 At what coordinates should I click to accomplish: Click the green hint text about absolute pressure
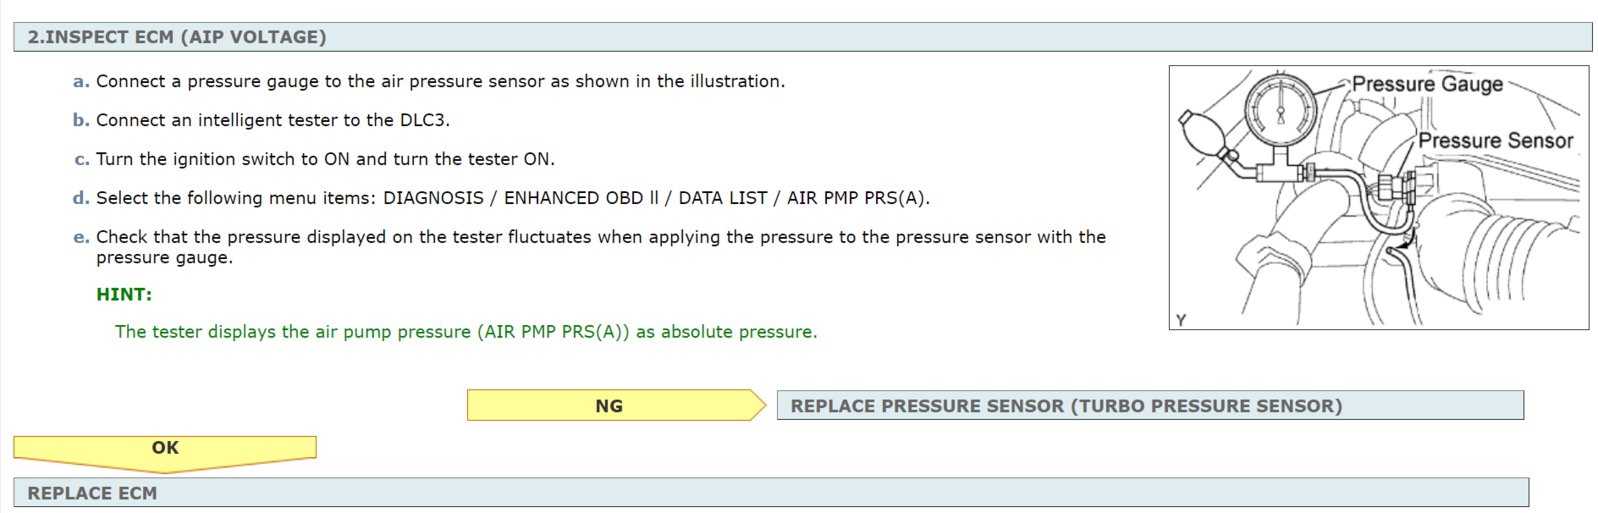[x=466, y=331]
